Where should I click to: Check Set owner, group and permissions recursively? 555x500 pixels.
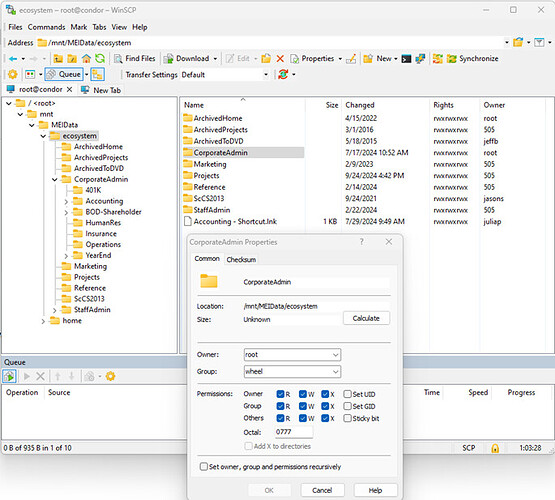(204, 467)
